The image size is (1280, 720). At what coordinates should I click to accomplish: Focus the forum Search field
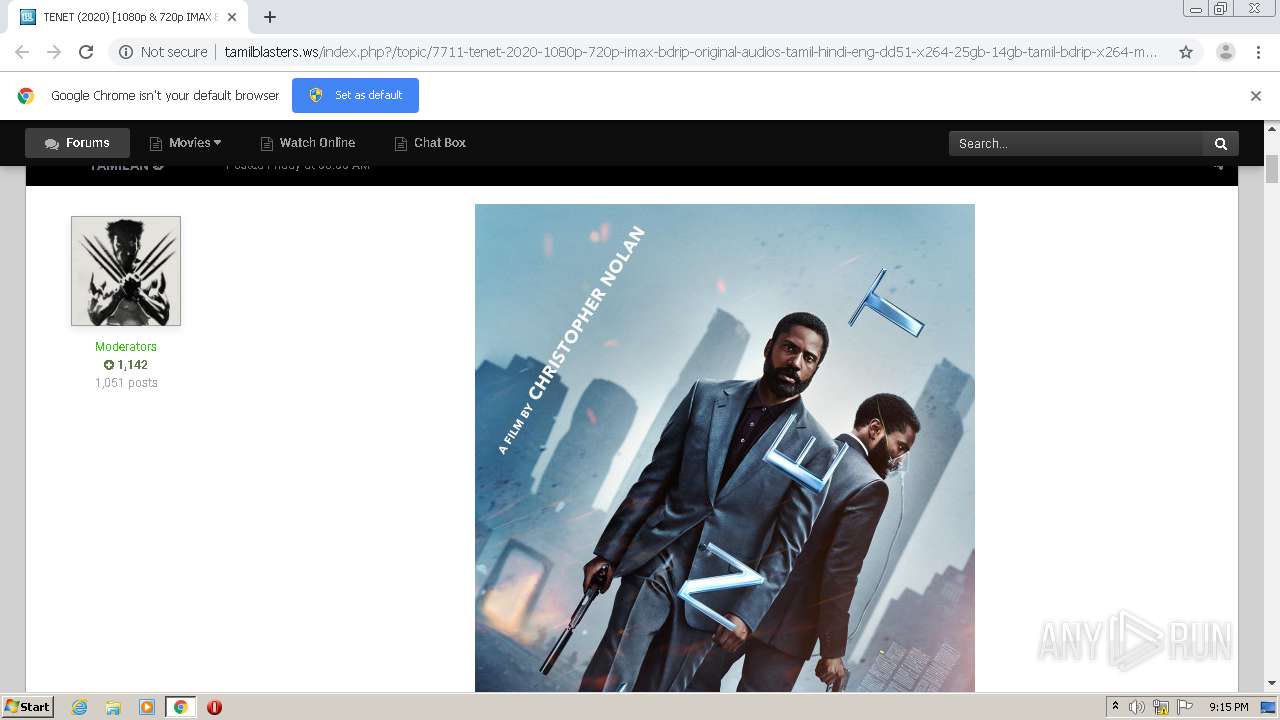[1076, 143]
